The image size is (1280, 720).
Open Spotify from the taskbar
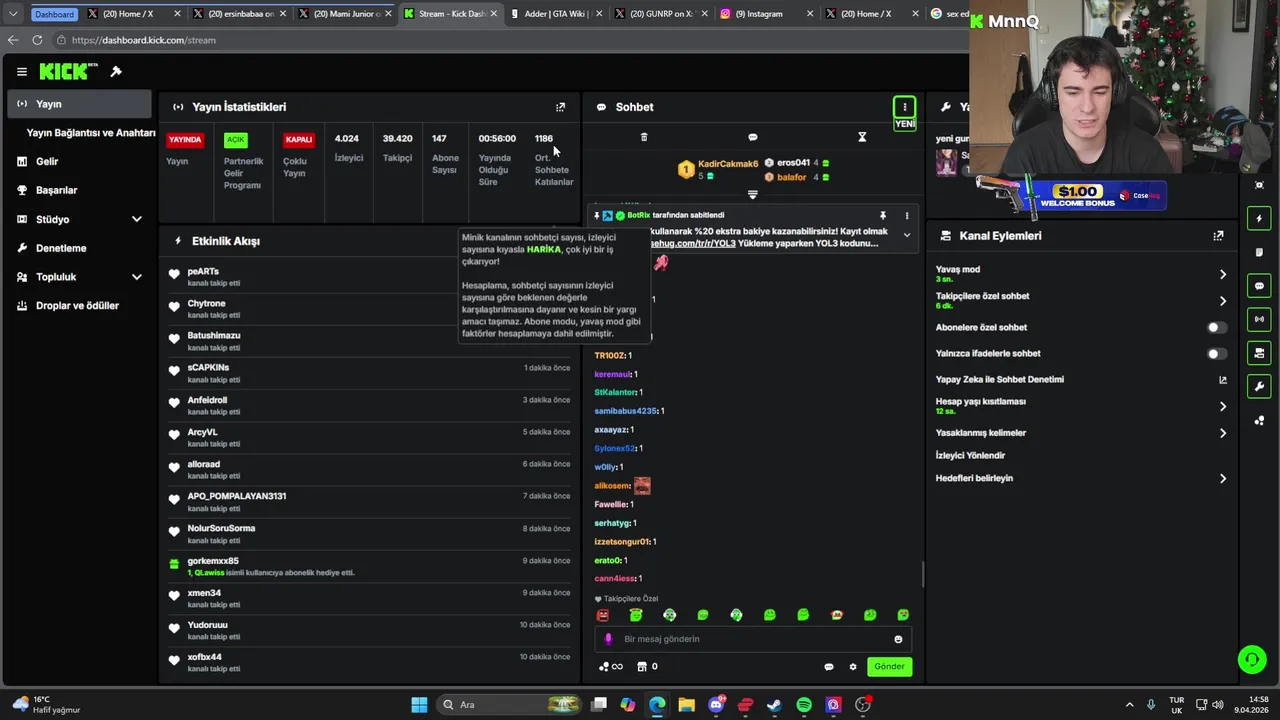point(804,705)
